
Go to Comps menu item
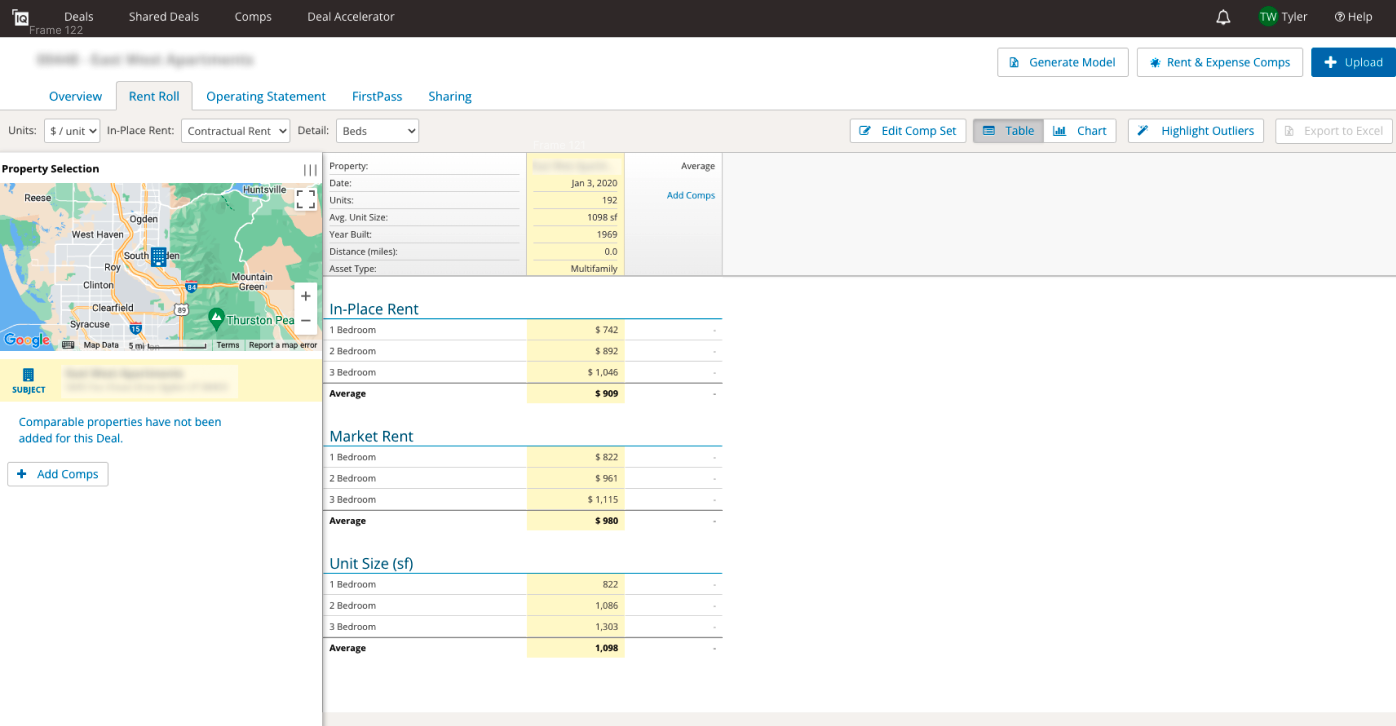pos(253,17)
